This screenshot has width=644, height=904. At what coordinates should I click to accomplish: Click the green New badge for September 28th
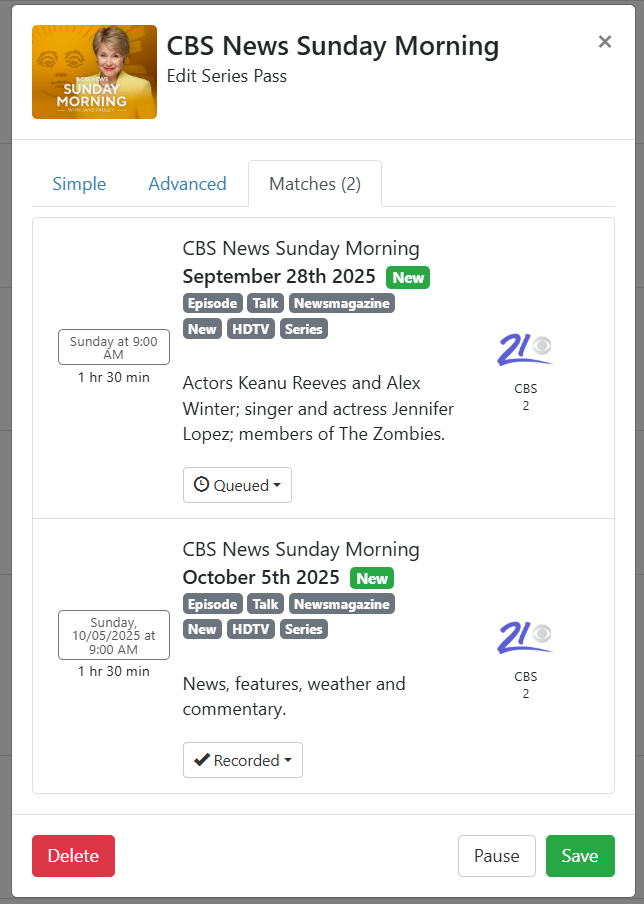click(408, 277)
